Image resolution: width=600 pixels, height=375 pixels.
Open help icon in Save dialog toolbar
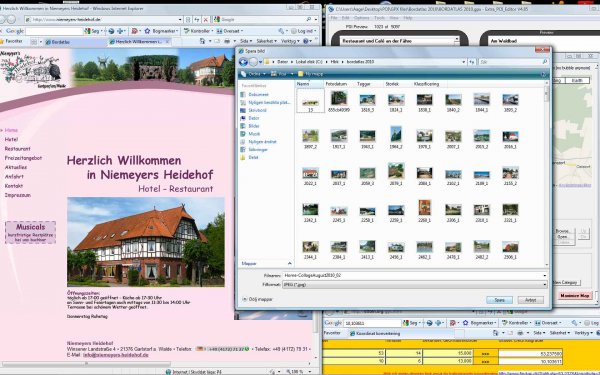(x=544, y=74)
